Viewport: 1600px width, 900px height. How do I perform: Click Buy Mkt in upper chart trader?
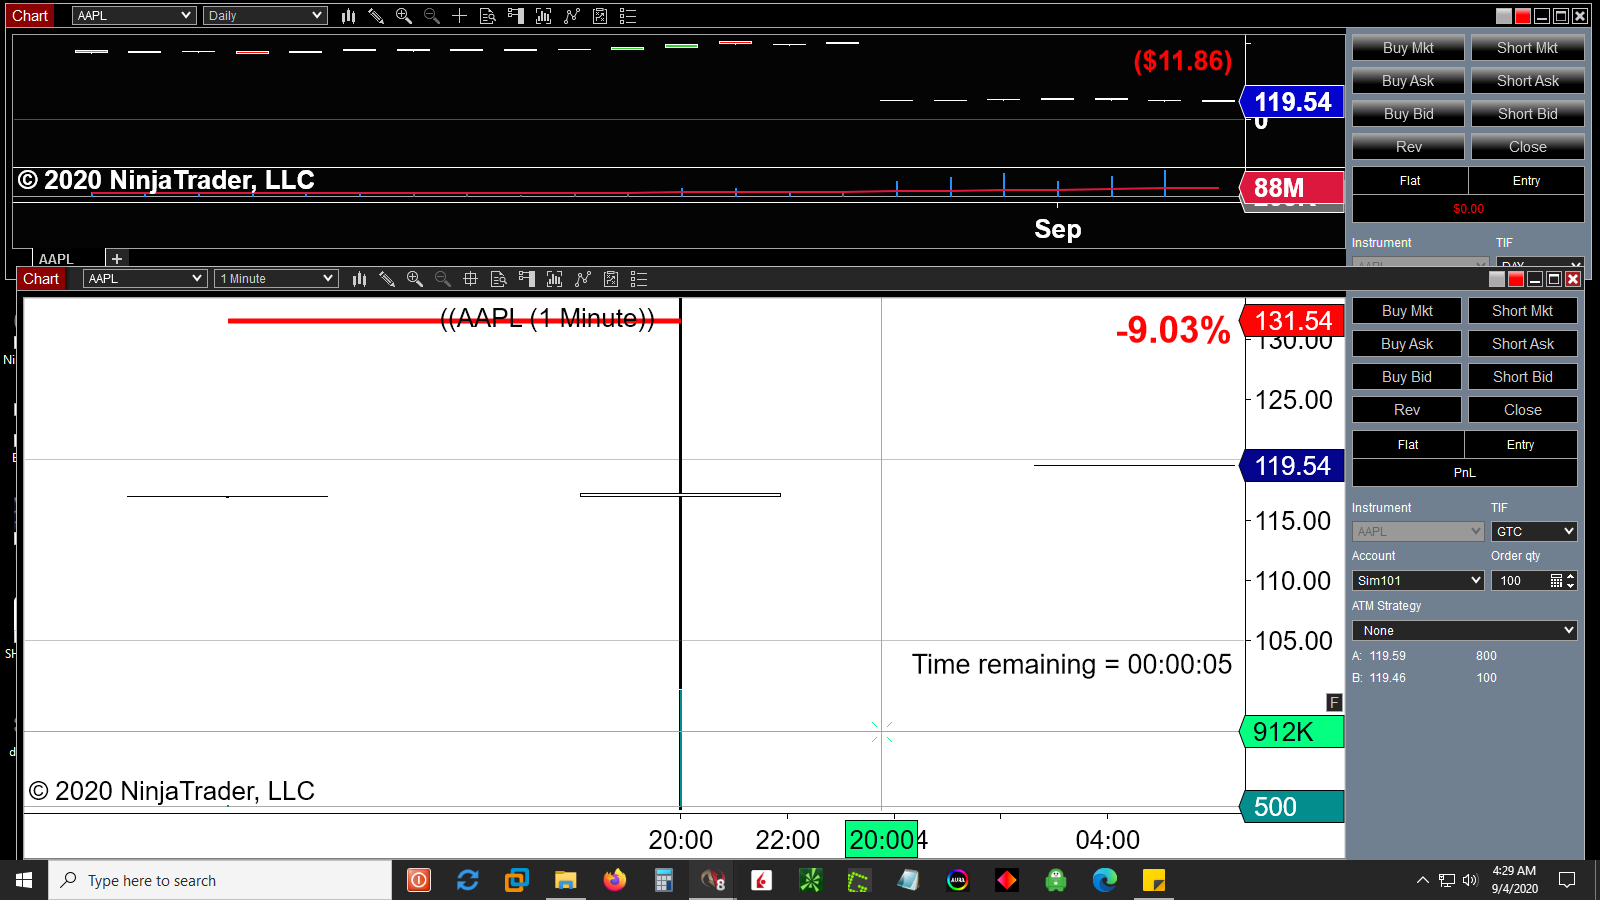click(x=1408, y=48)
